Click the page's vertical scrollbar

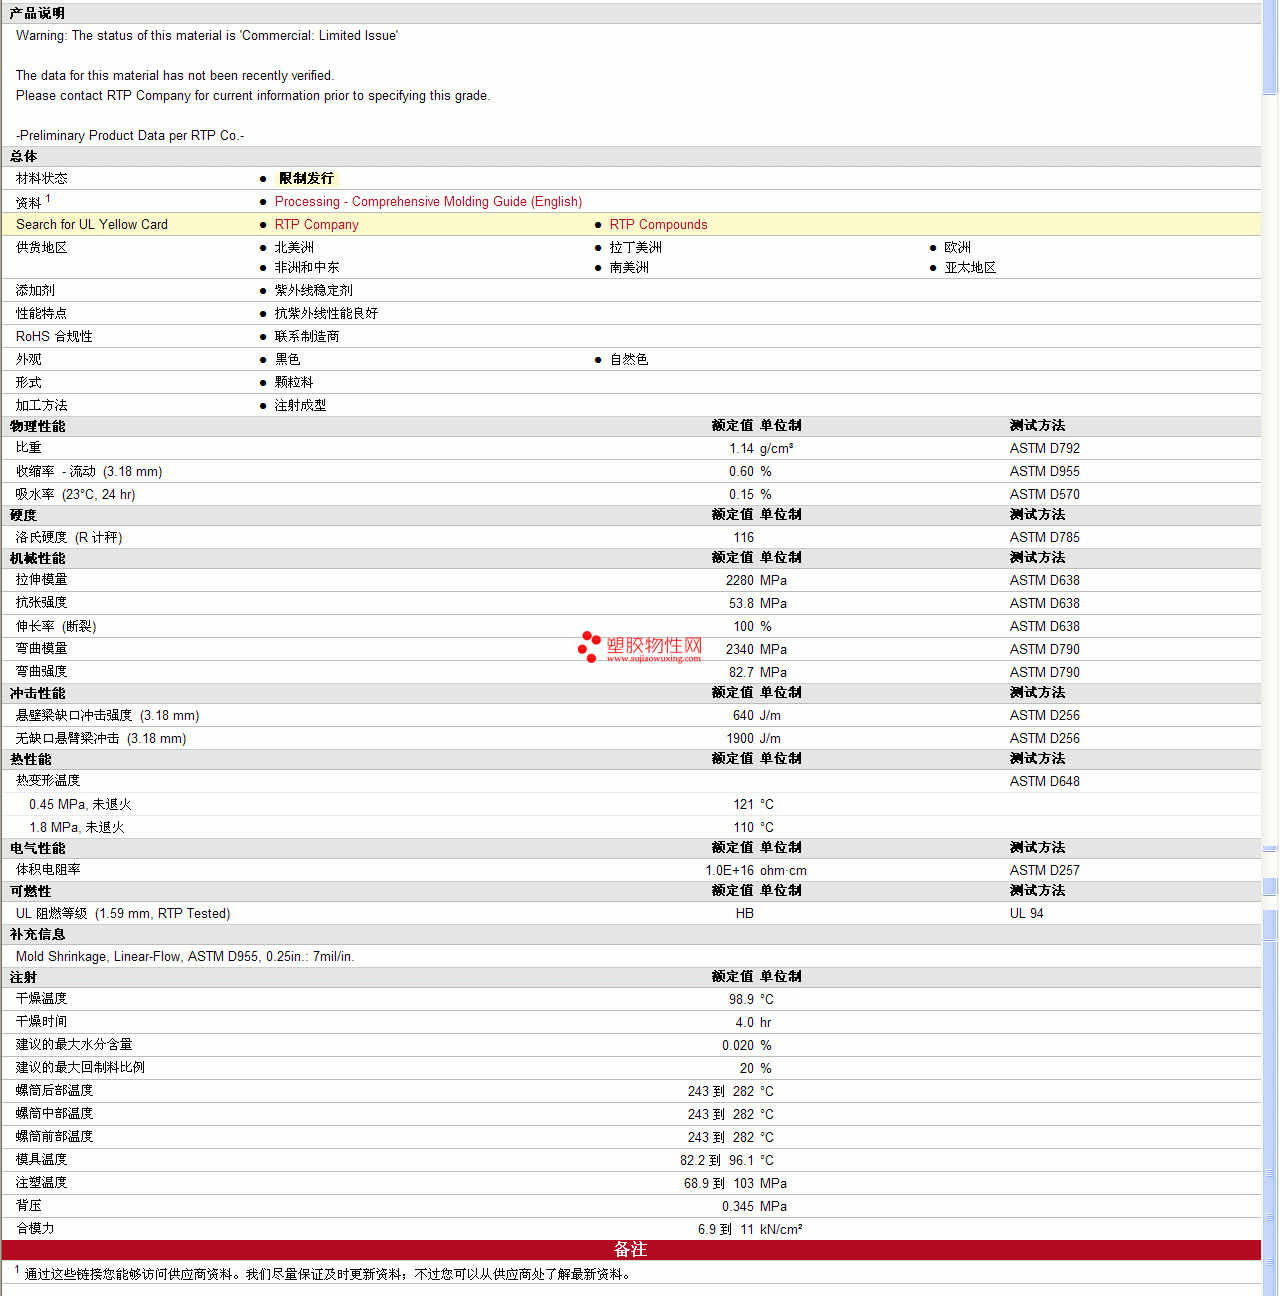point(1270,648)
